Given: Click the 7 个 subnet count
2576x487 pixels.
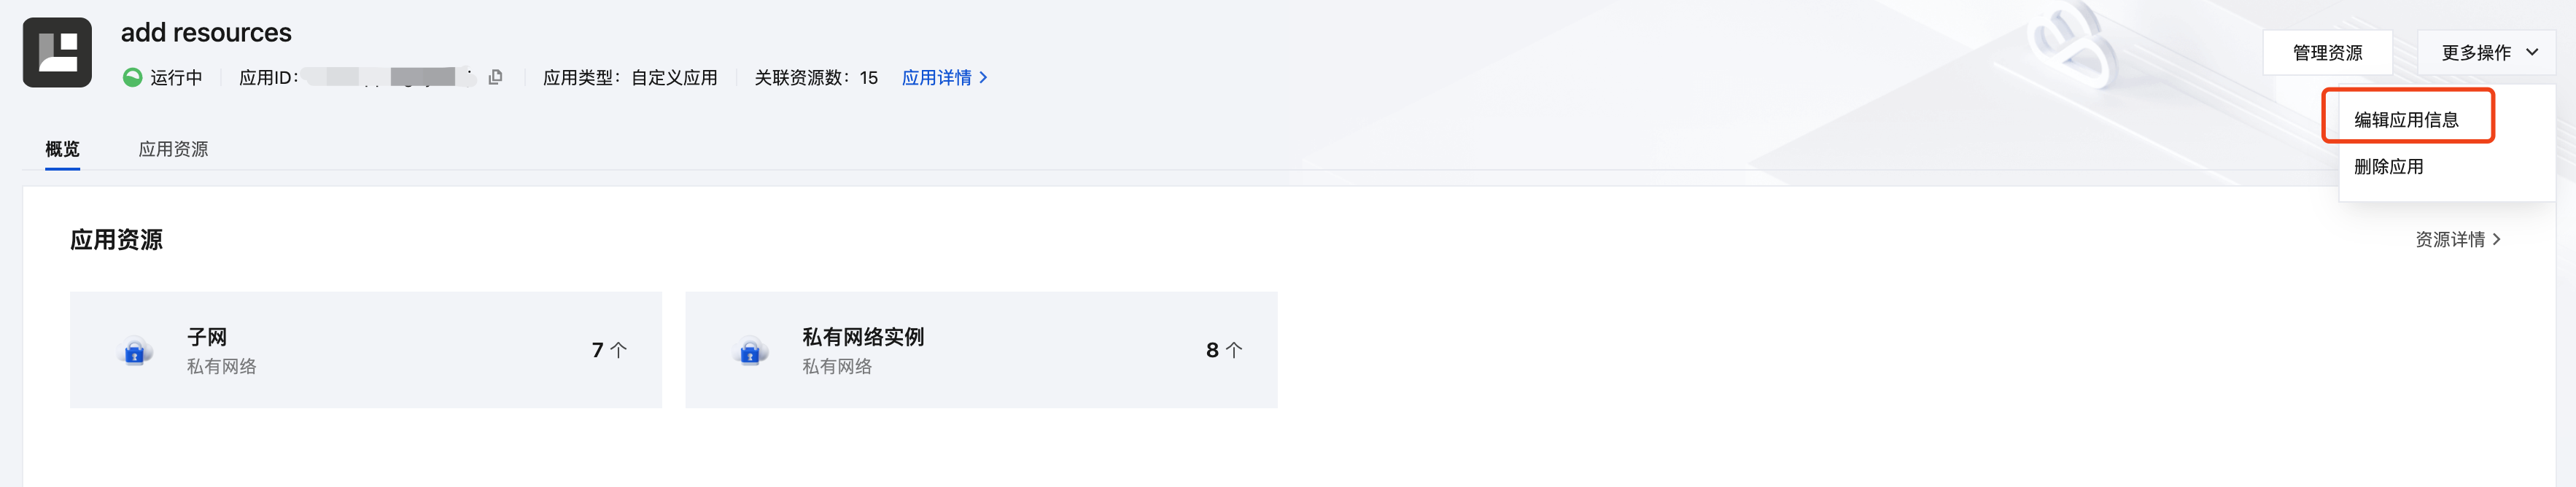Looking at the screenshot, I should coord(608,350).
